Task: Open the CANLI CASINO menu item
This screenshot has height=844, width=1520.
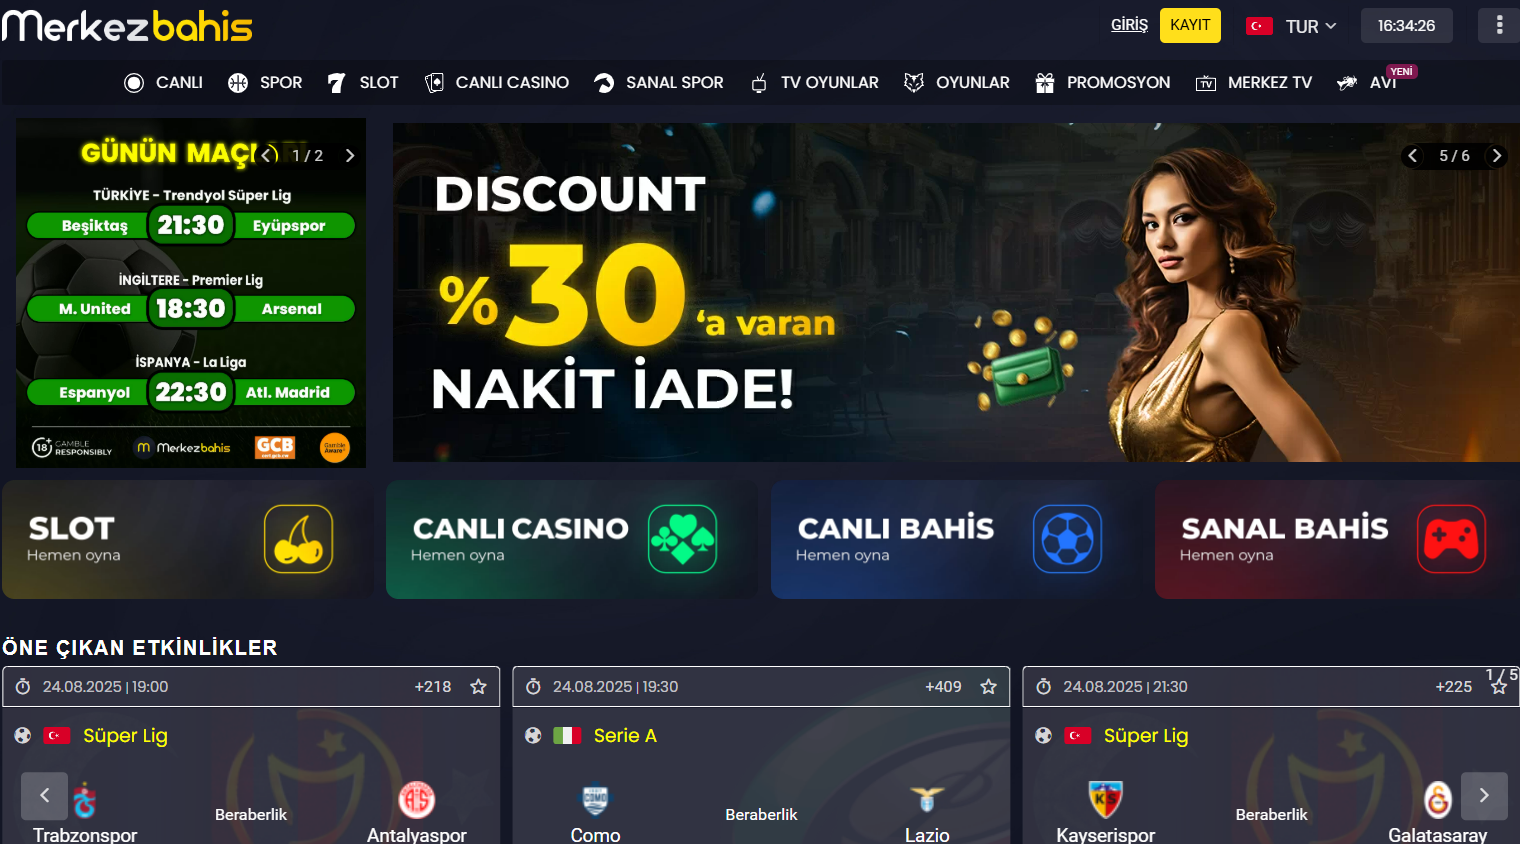Action: point(497,82)
